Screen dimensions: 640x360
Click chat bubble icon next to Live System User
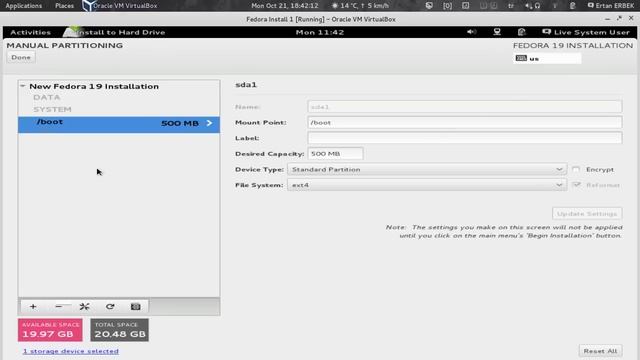(546, 32)
